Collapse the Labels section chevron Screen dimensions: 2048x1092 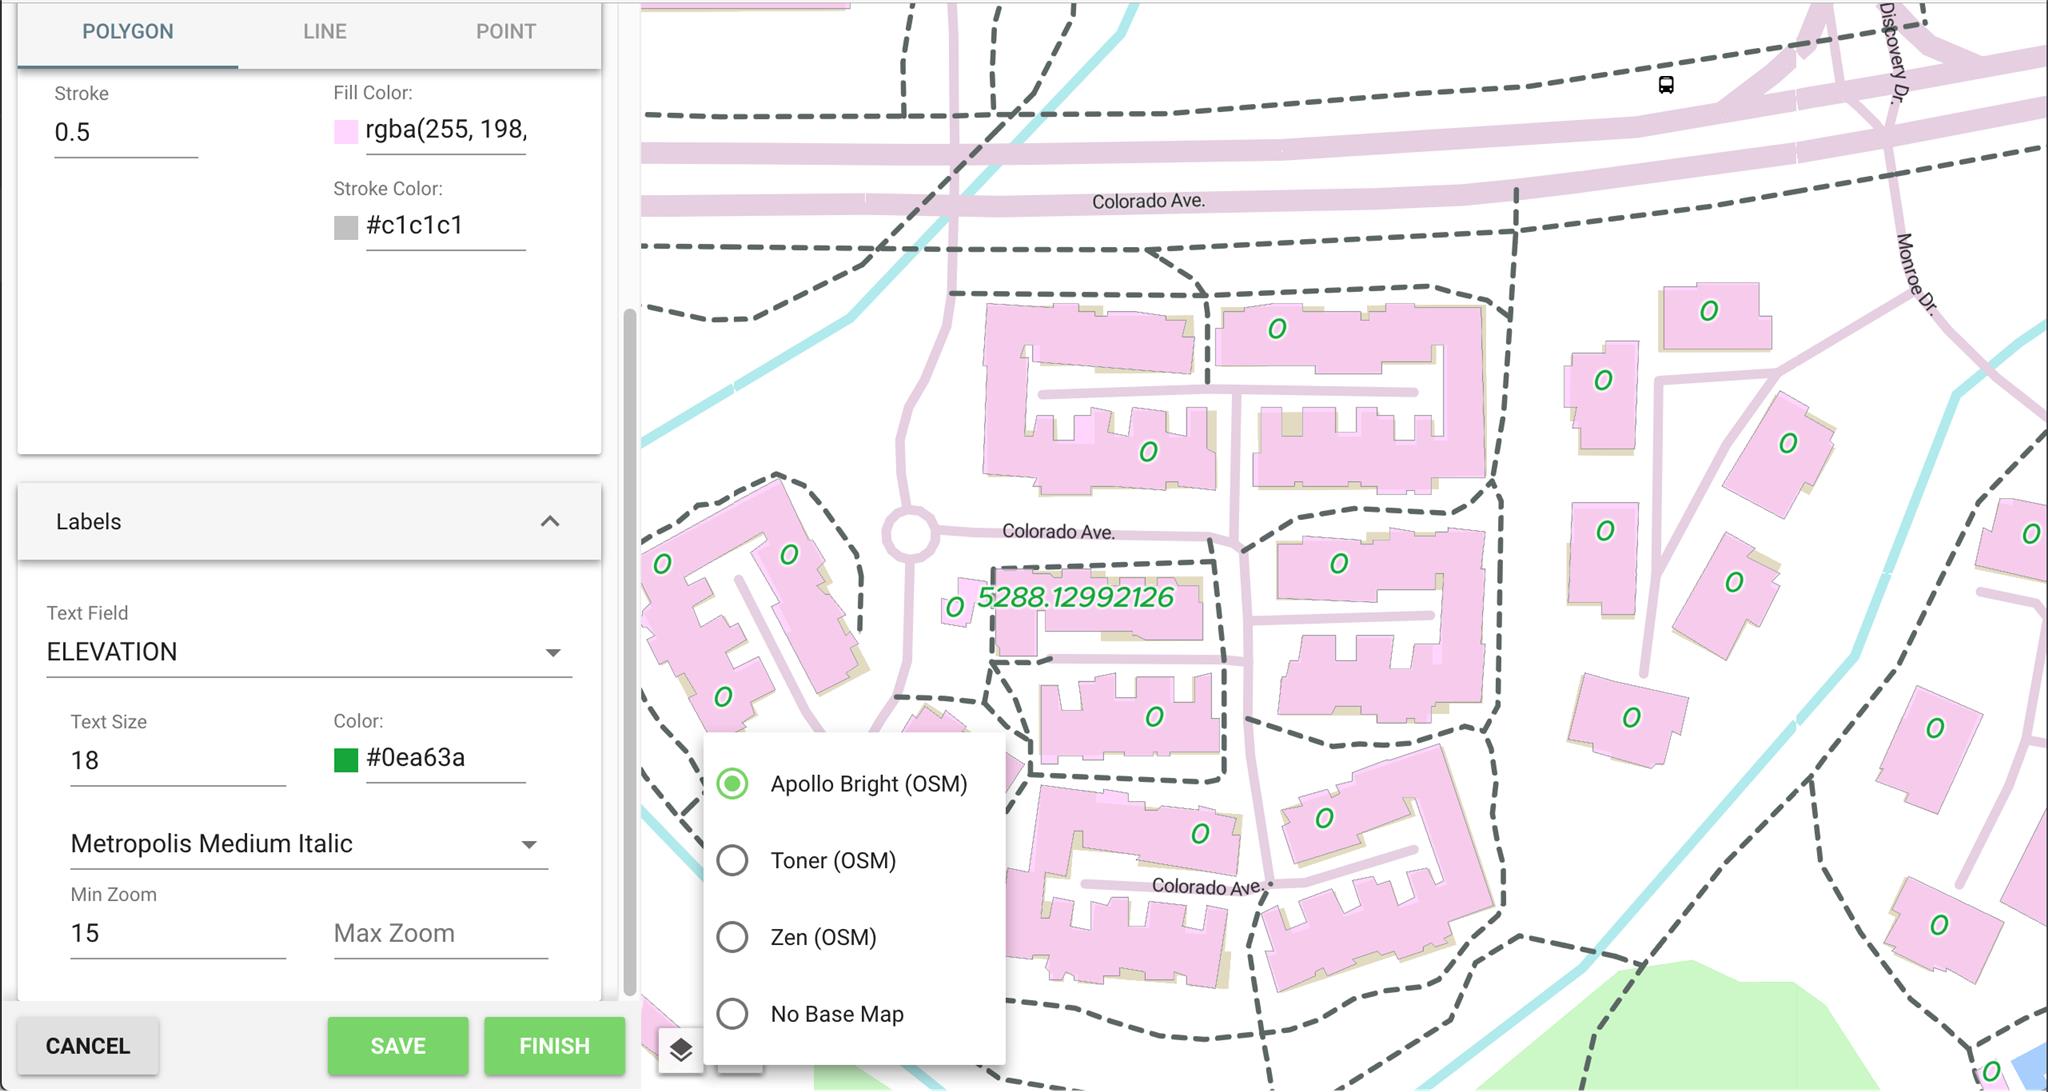[x=550, y=522]
